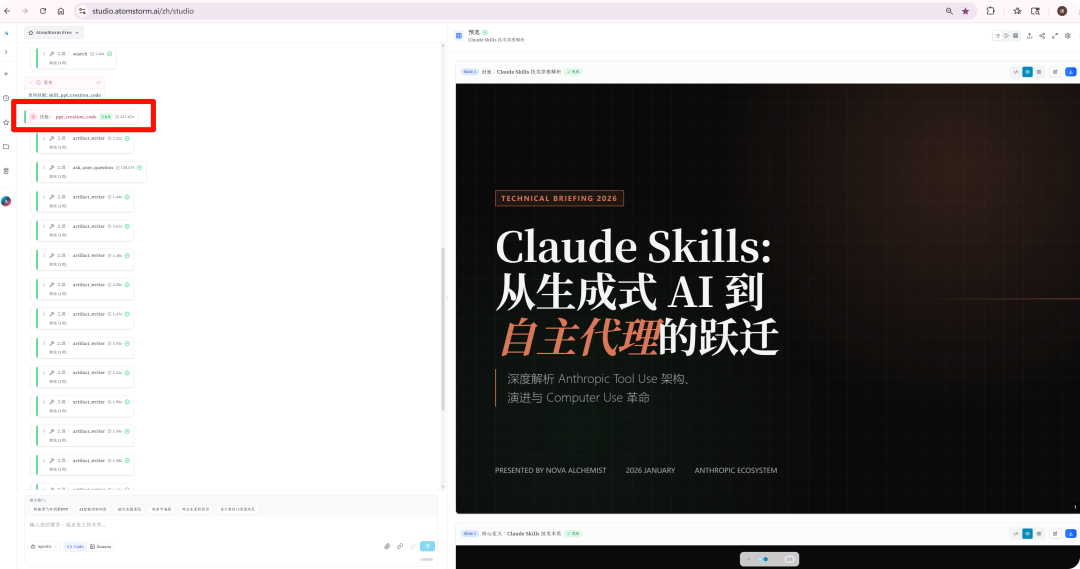
Task: Switch to Code mode in the chat input
Action: point(75,546)
